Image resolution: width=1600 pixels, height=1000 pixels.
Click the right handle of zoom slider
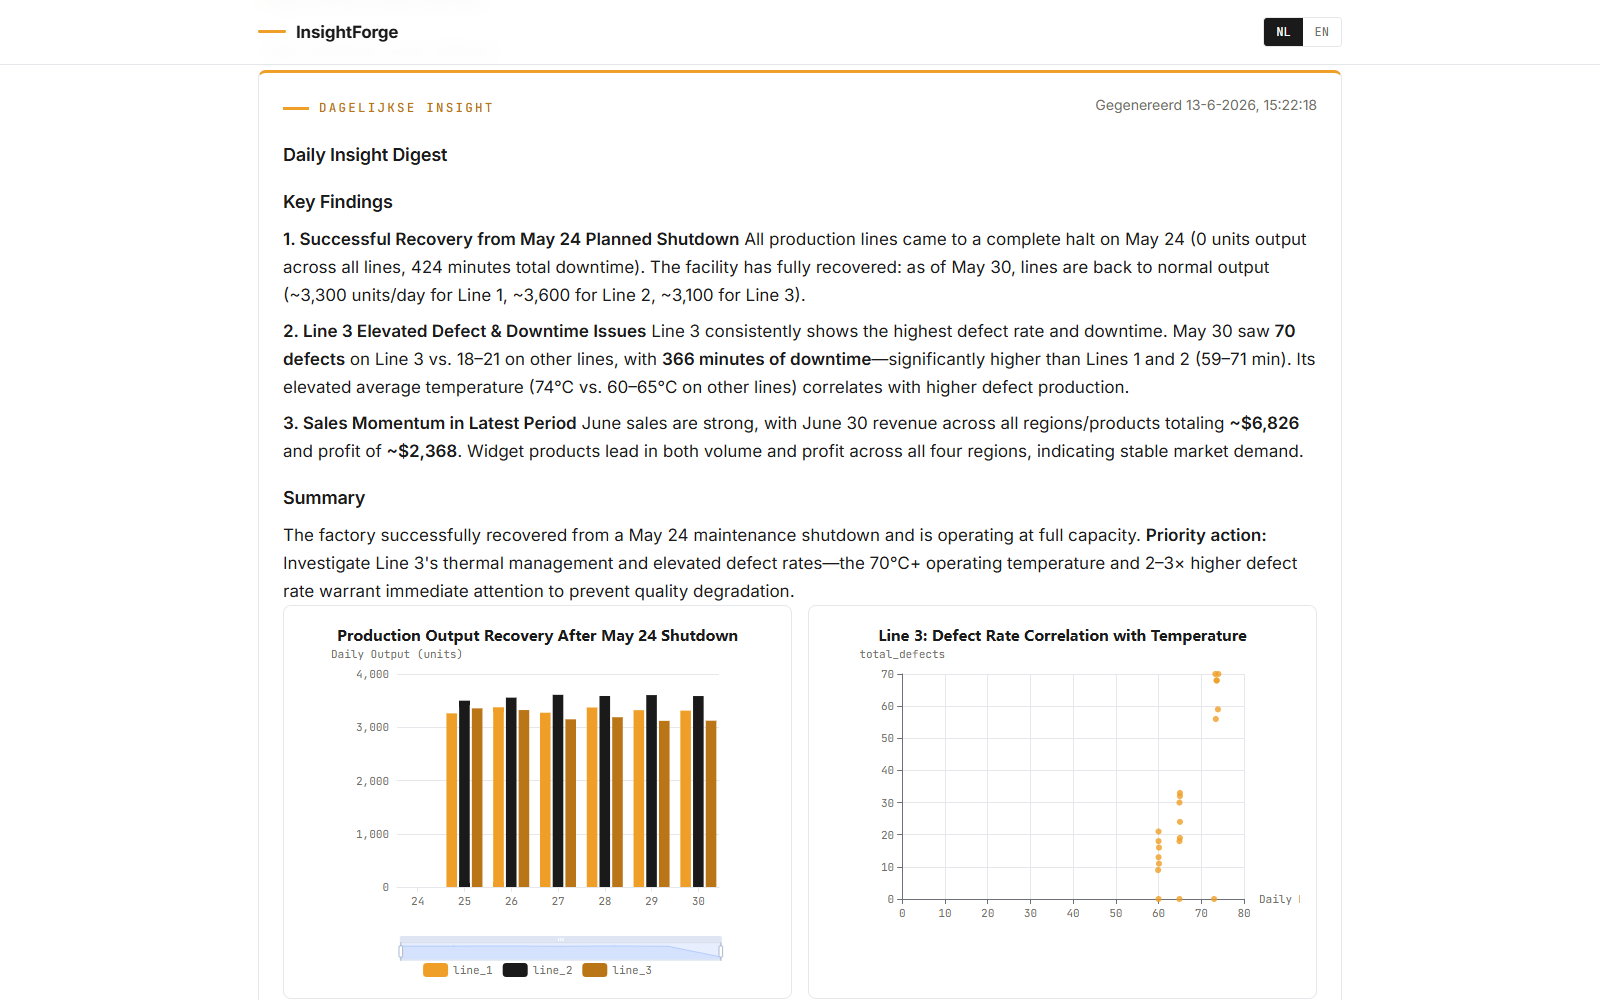[721, 951]
